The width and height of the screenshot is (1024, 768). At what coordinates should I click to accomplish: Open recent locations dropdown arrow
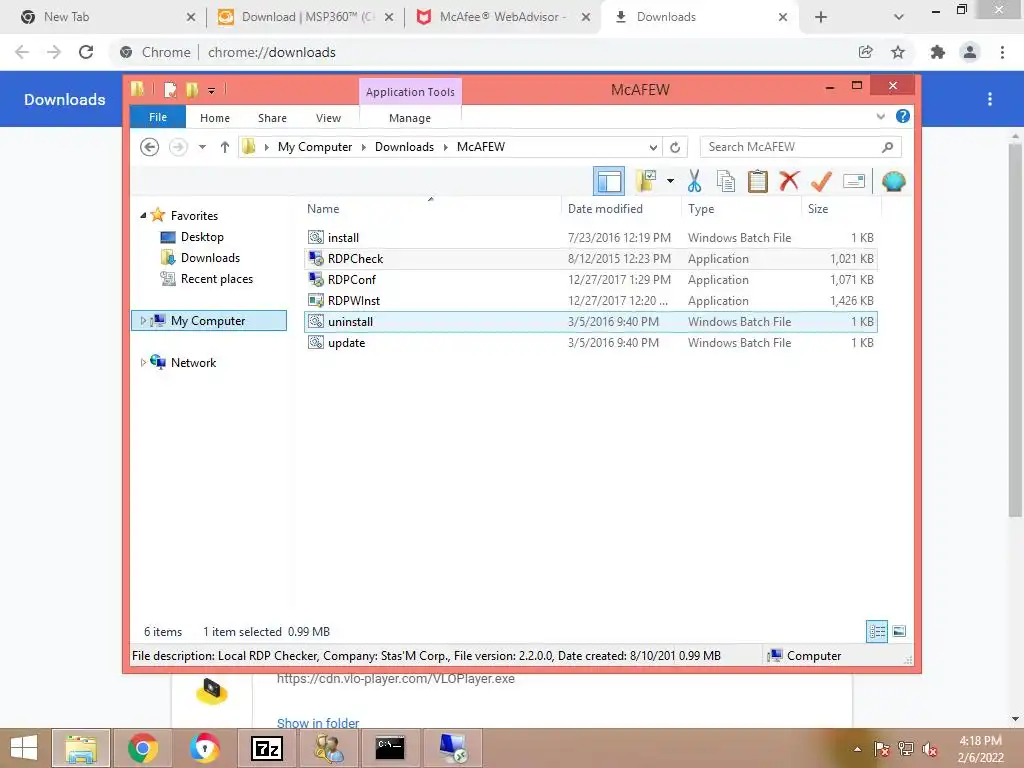[202, 147]
